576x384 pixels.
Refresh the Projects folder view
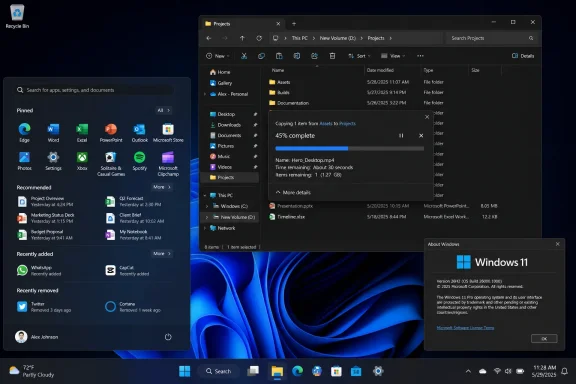point(259,38)
